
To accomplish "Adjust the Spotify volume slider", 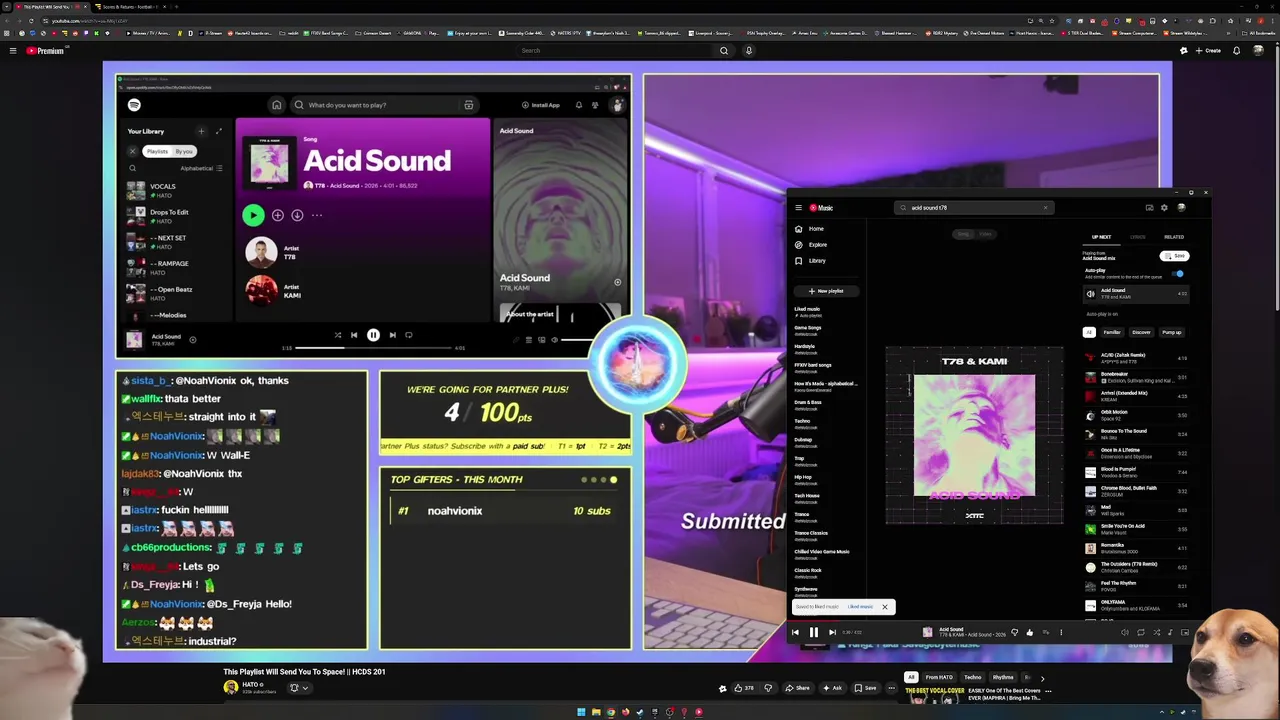I will 575,340.
